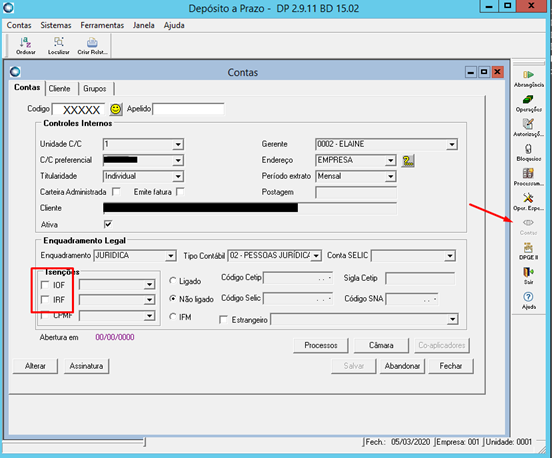Click the question mark icon beside Endereço
Viewport: 553px width, 458px height.
(408, 161)
